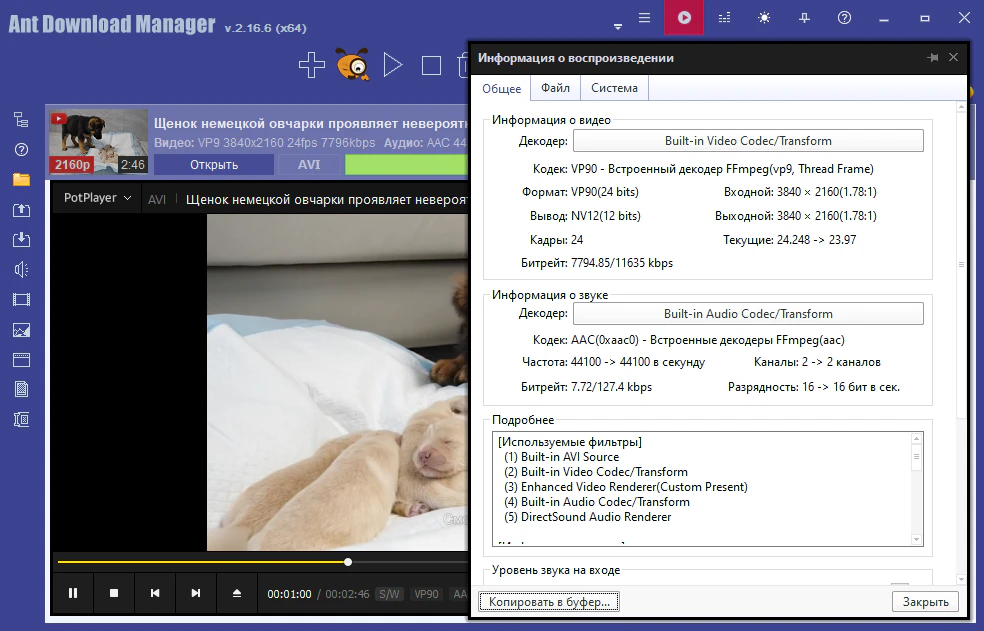The height and width of the screenshot is (631, 984).
Task: Open the yellow folder category in sidebar
Action: (21, 180)
